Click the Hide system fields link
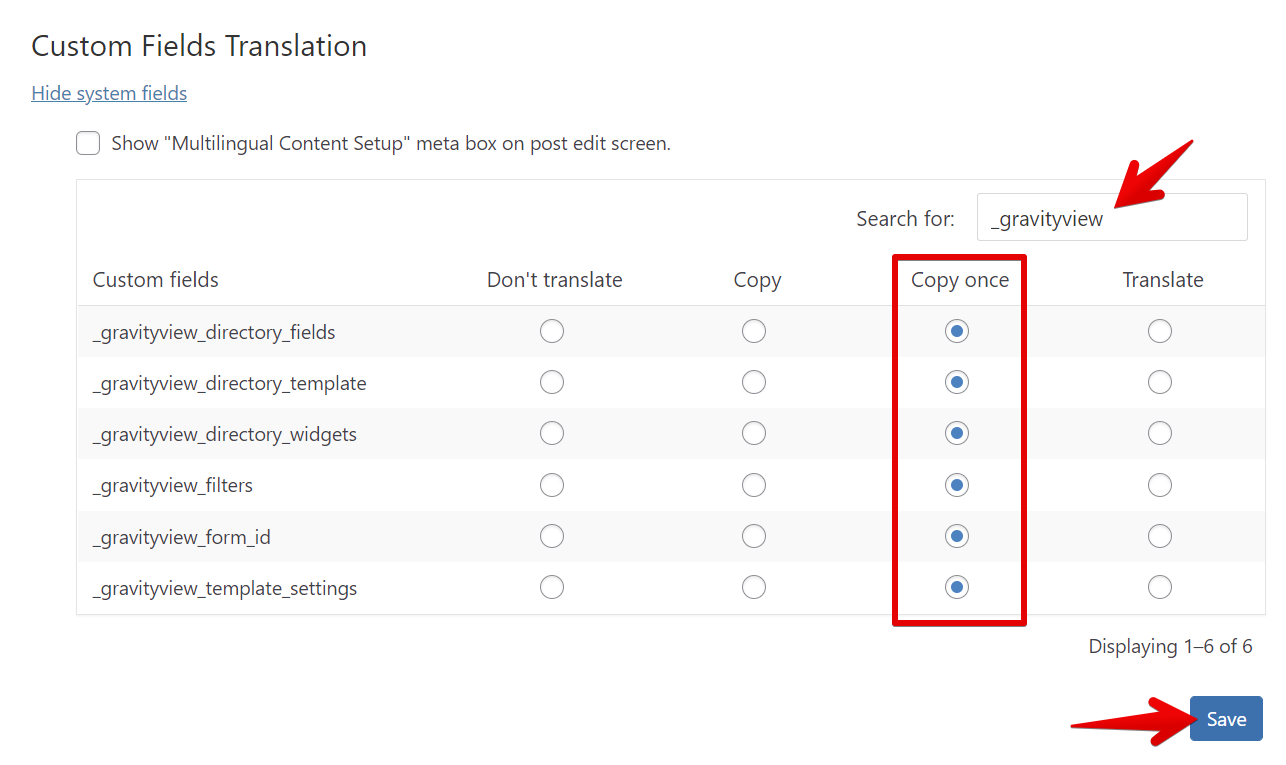The width and height of the screenshot is (1286, 765). (109, 93)
